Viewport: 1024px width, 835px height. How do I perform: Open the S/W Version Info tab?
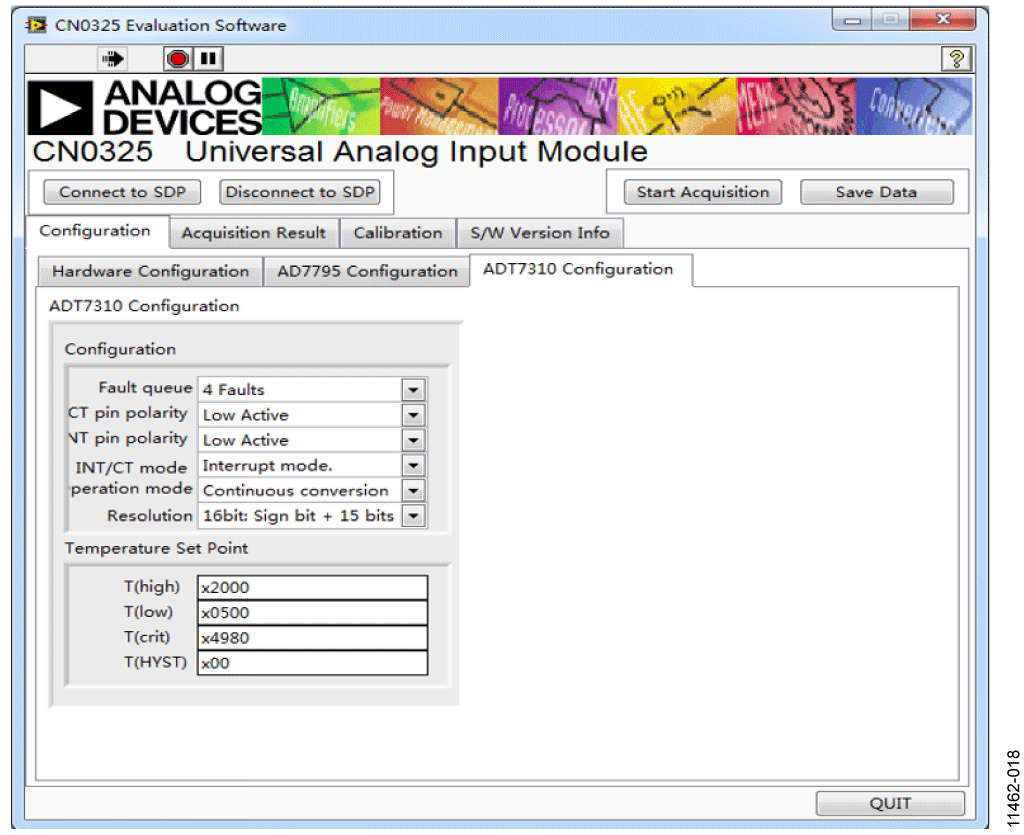(x=539, y=233)
